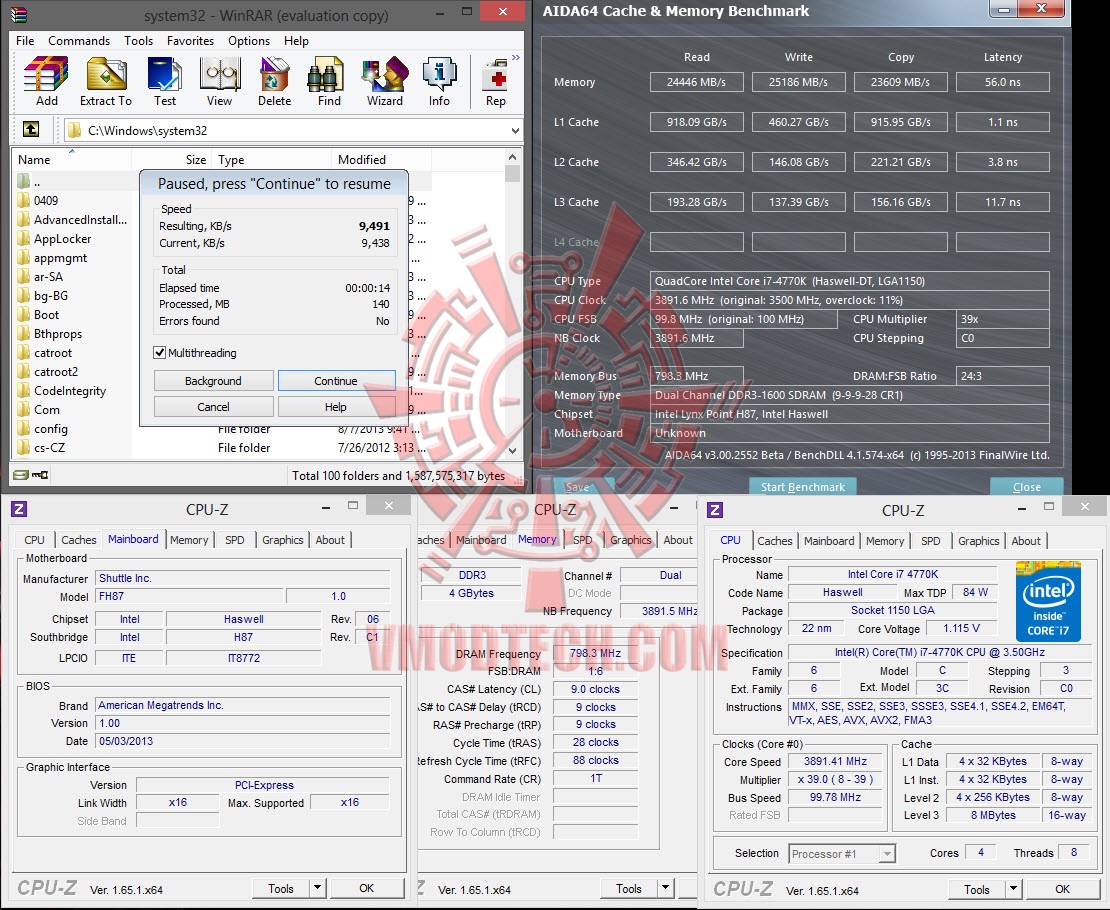Image resolution: width=1110 pixels, height=910 pixels.
Task: Open the Wizard tool icon
Action: 384,81
